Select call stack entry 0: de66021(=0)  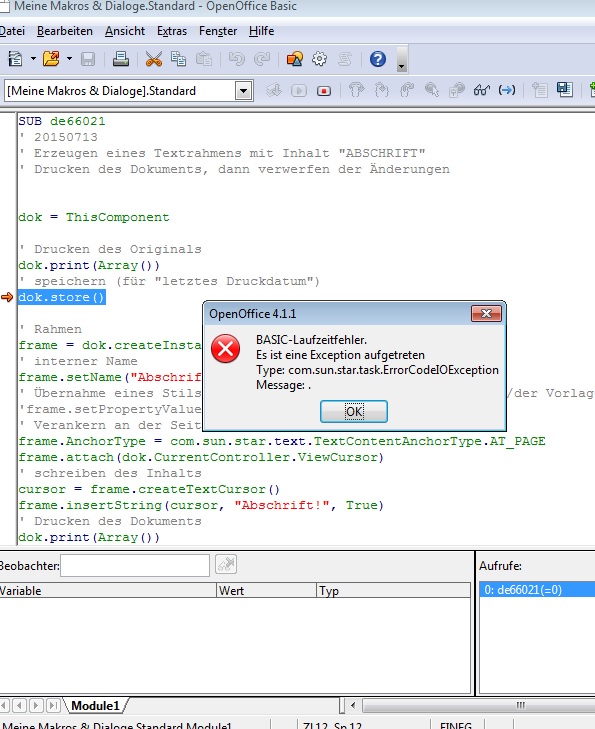point(537,590)
